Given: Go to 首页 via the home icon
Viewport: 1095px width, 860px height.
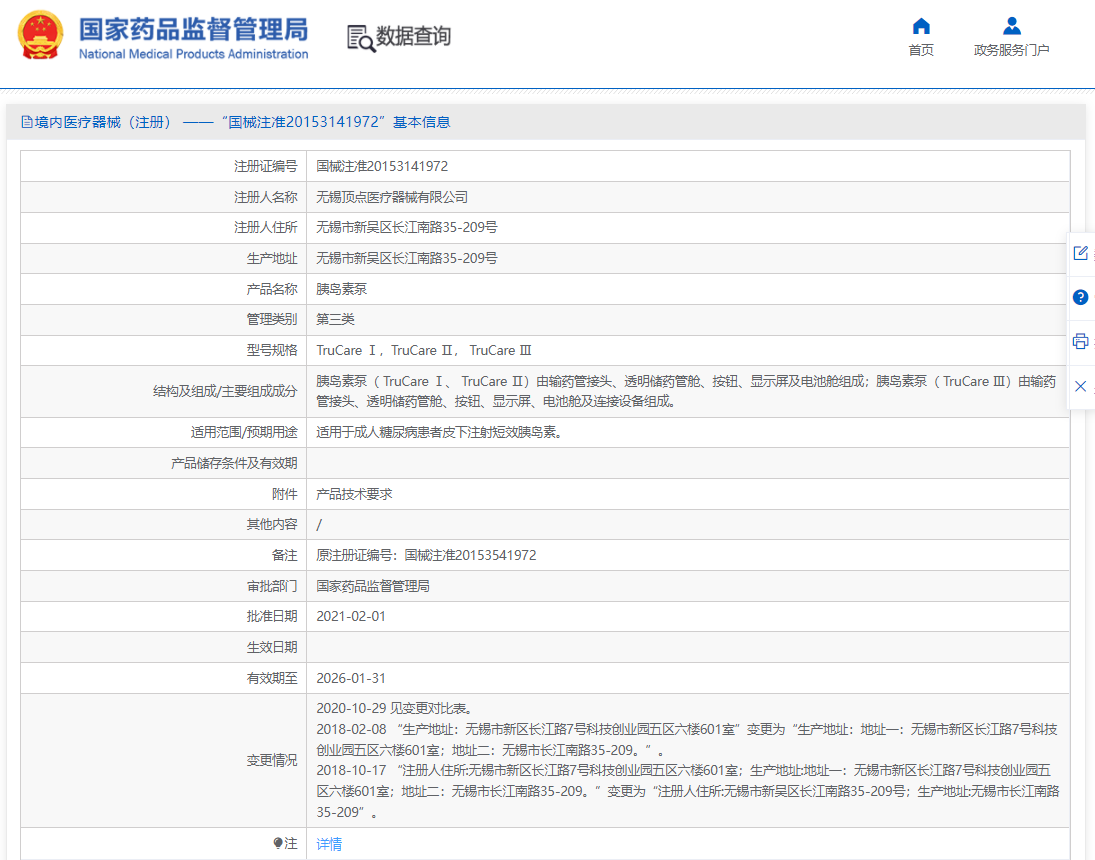Looking at the screenshot, I should (x=921, y=27).
